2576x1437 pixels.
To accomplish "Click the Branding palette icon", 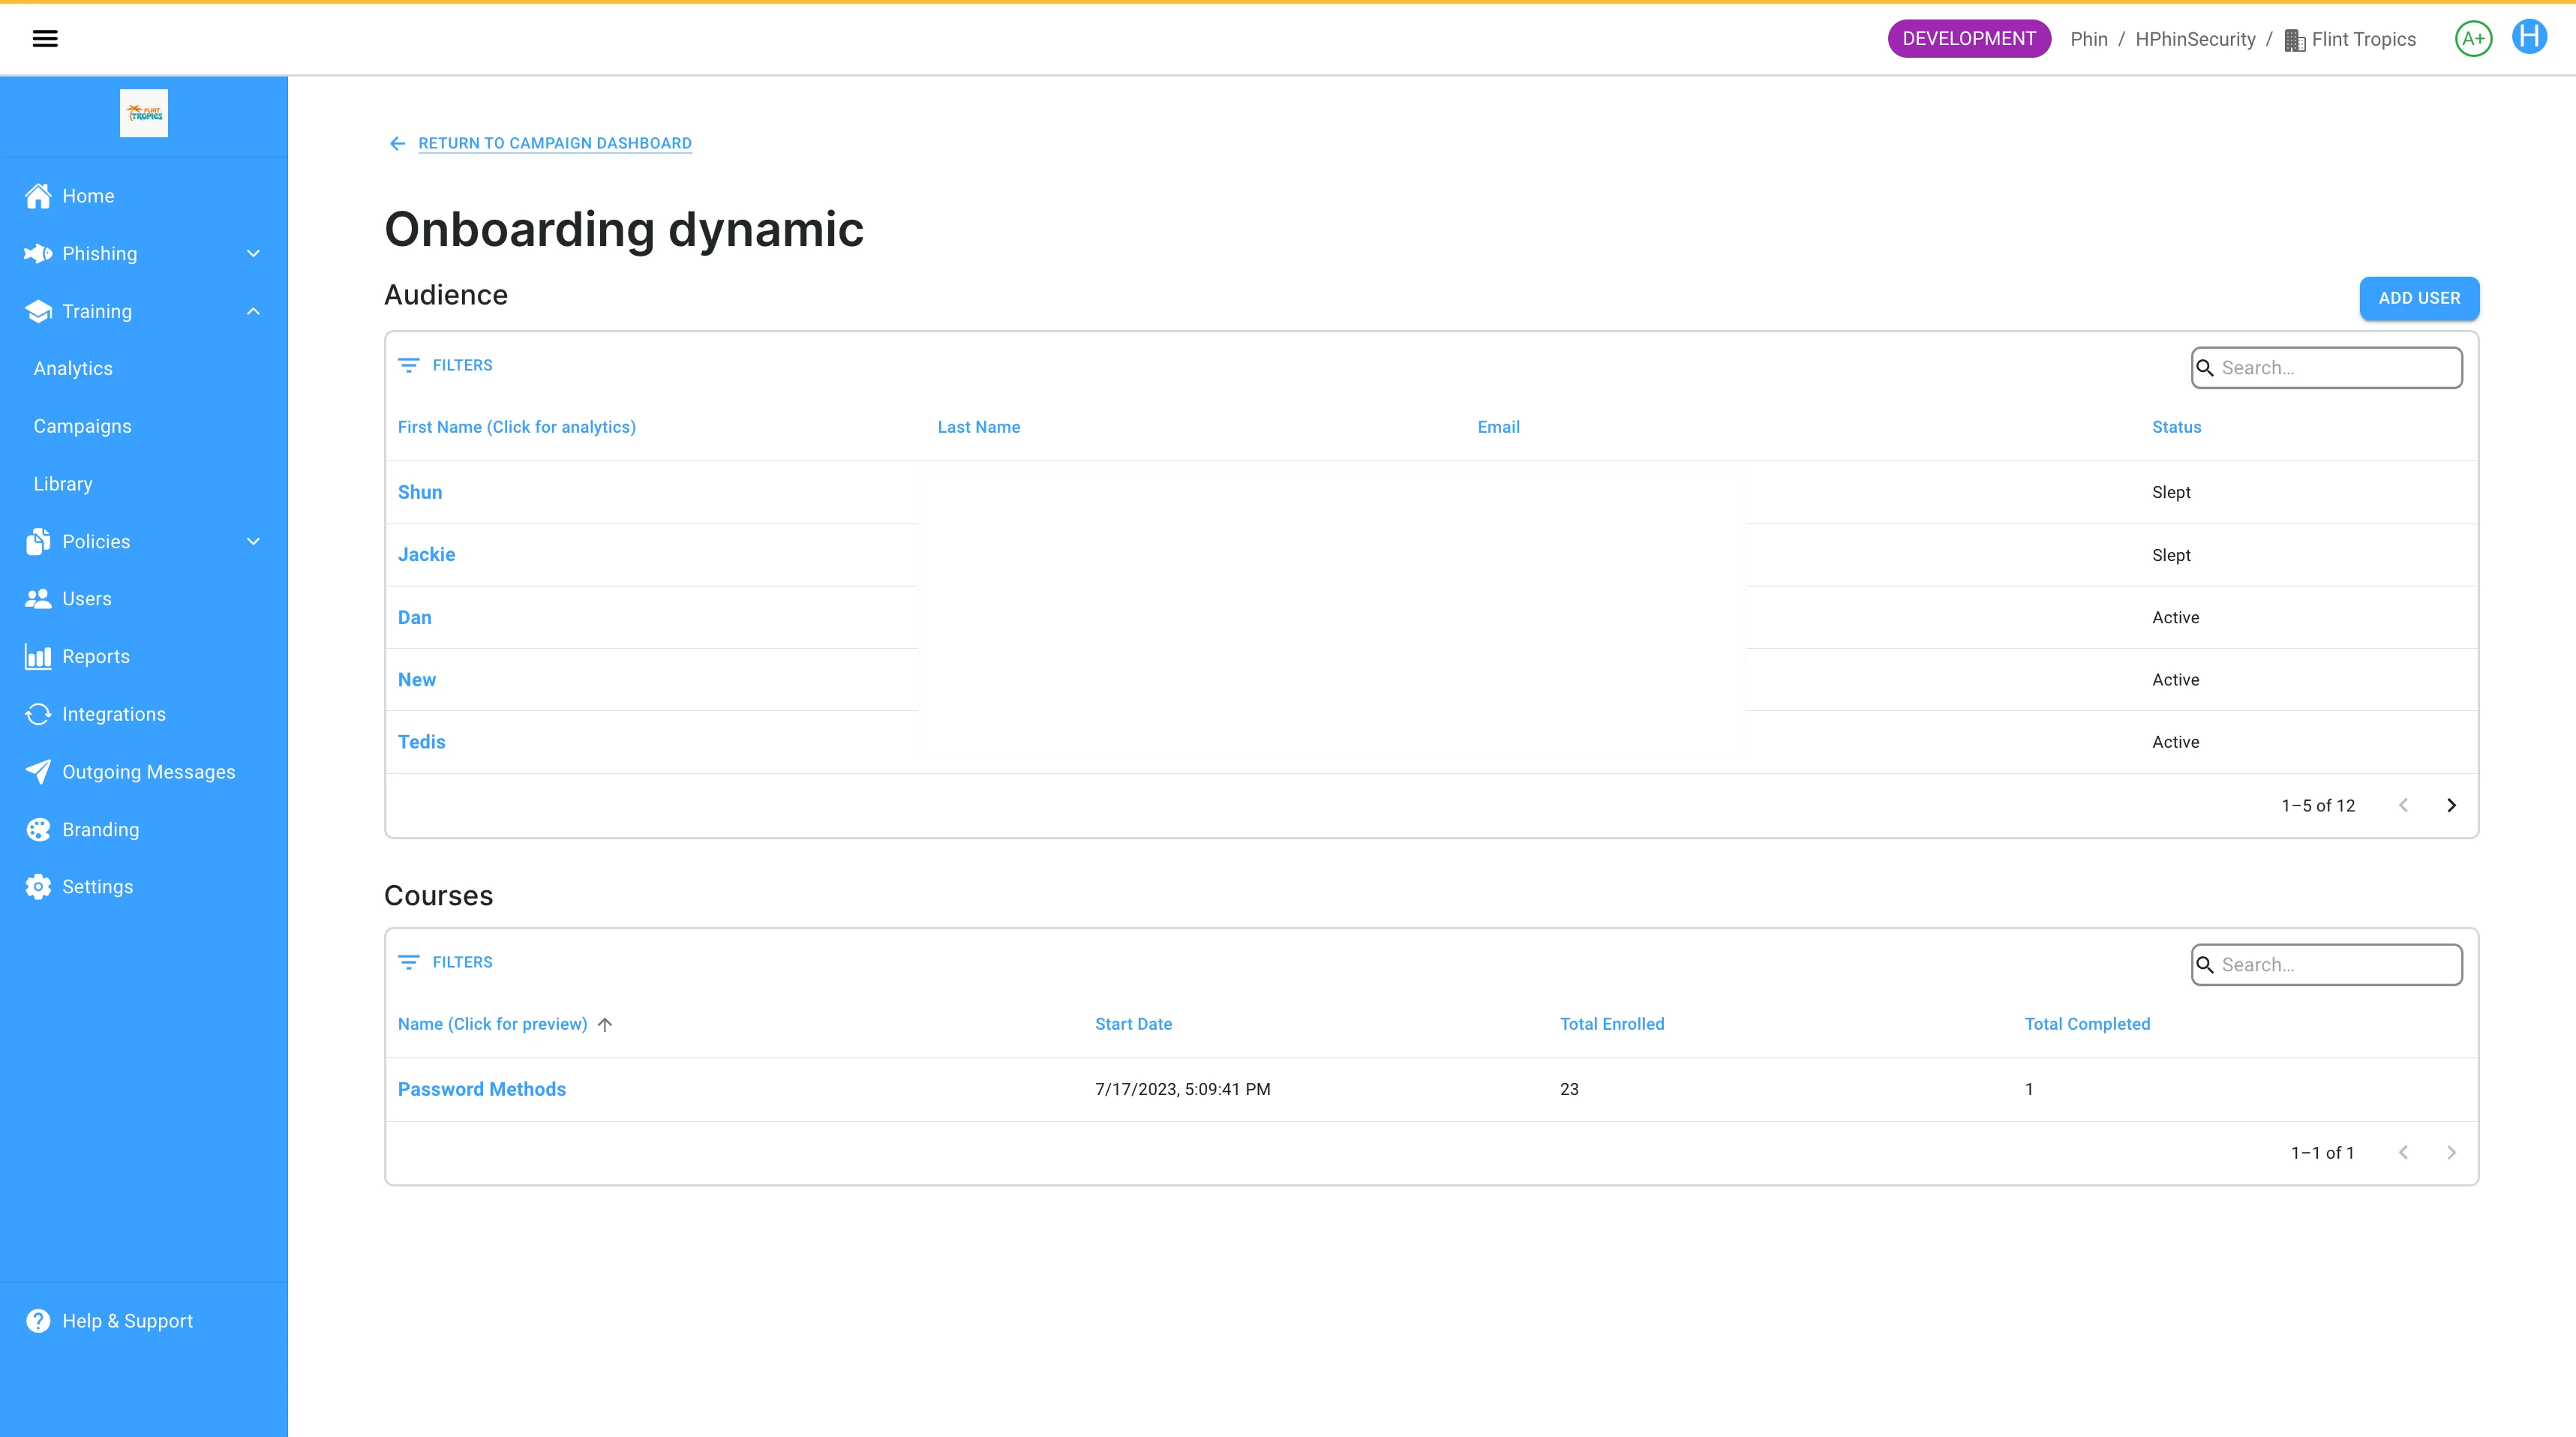I will pyautogui.click(x=38, y=829).
